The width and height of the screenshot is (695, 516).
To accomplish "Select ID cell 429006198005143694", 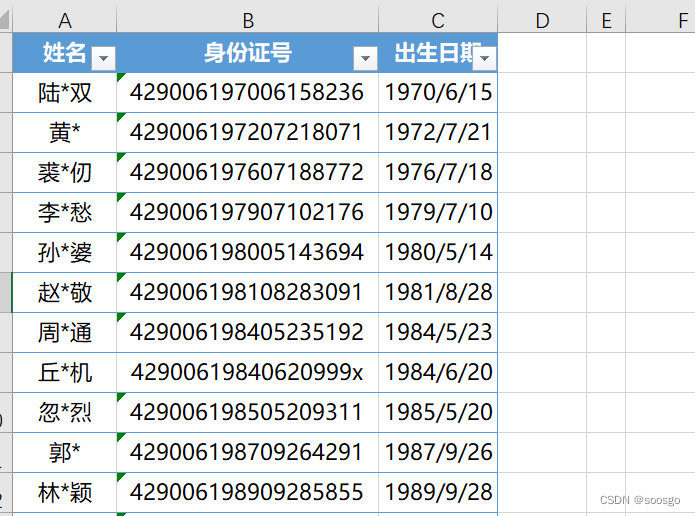I will [247, 252].
